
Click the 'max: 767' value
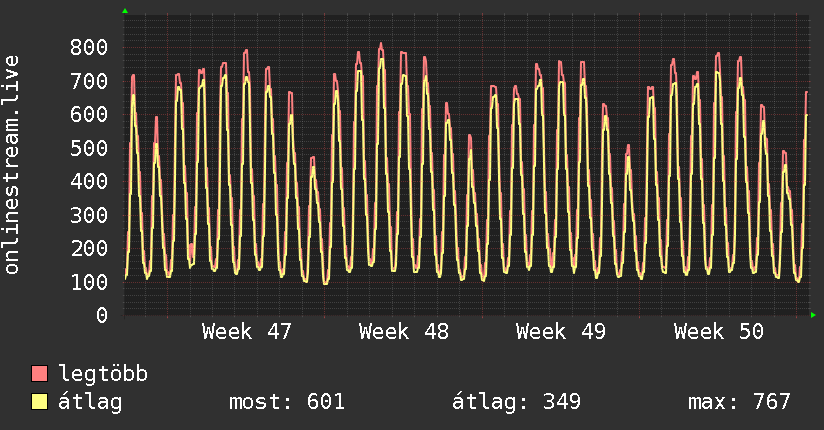point(739,402)
